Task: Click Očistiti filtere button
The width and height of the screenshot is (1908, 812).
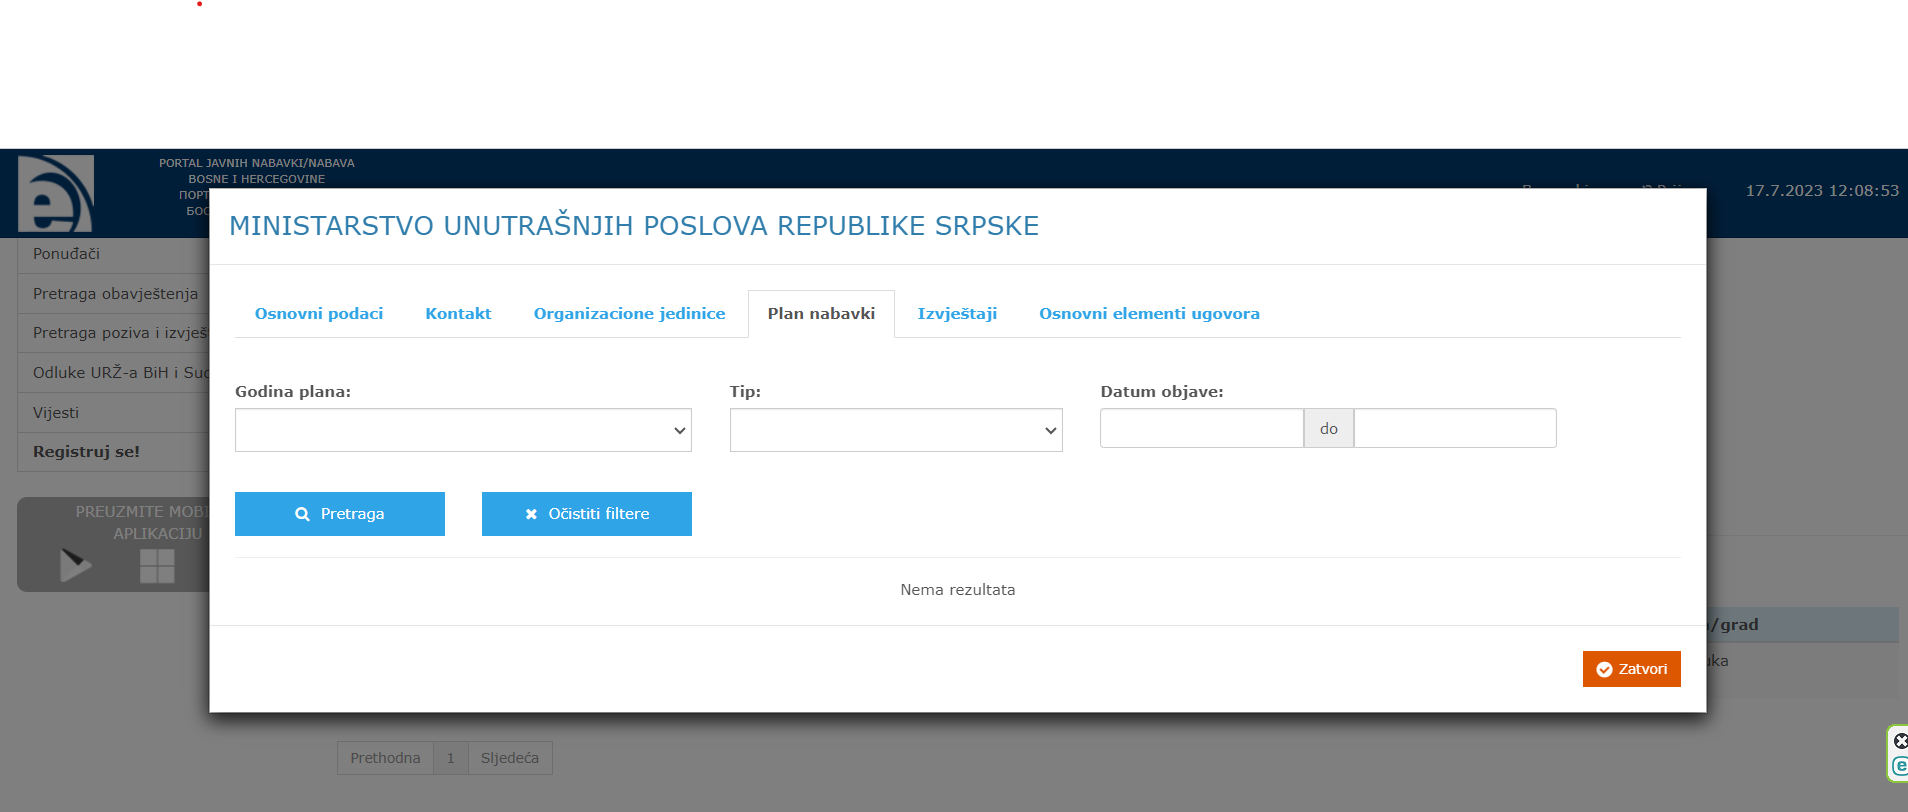Action: (x=587, y=514)
